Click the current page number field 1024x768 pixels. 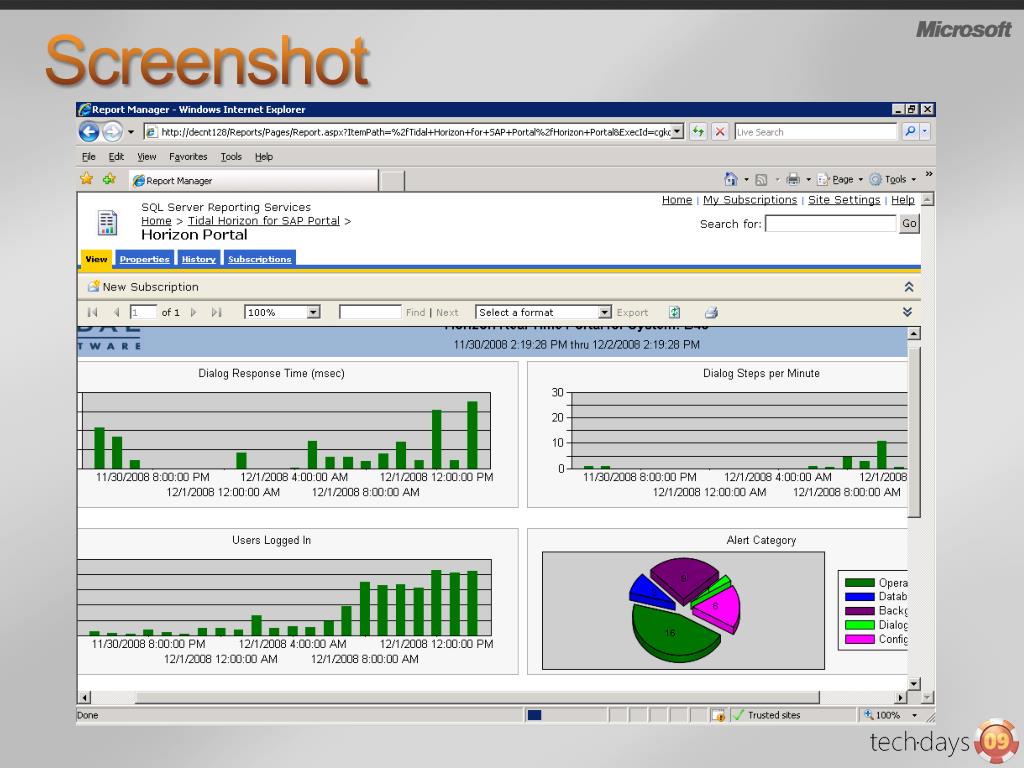(x=143, y=312)
